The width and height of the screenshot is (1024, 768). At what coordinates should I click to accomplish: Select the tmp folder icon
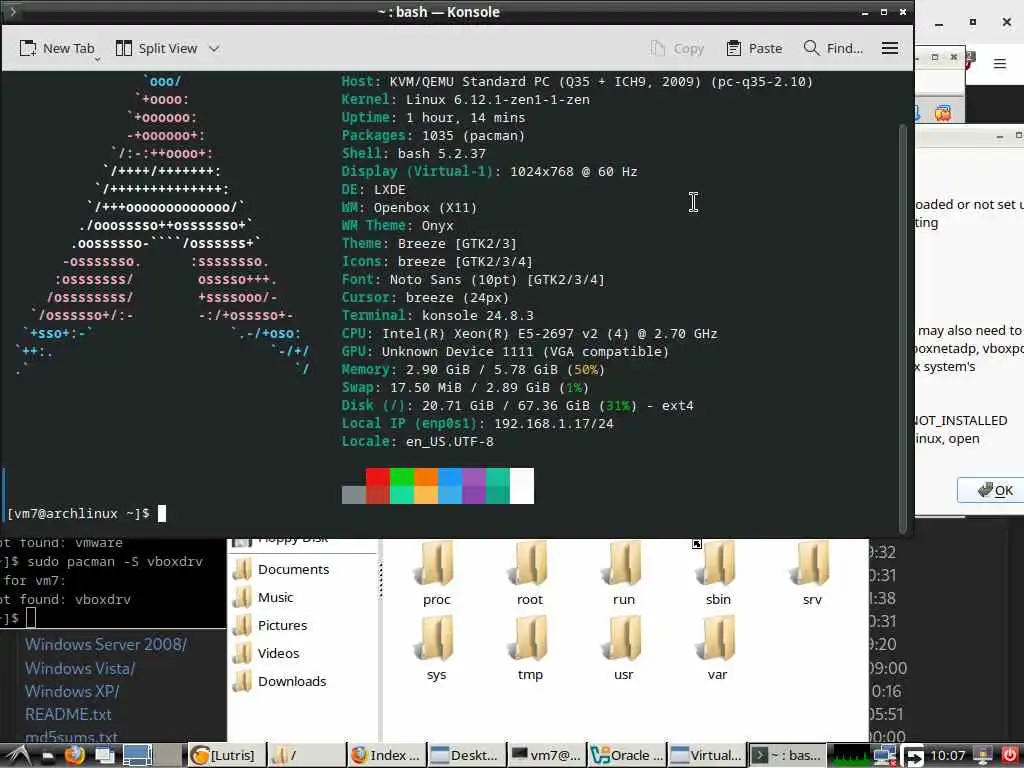pos(530,639)
